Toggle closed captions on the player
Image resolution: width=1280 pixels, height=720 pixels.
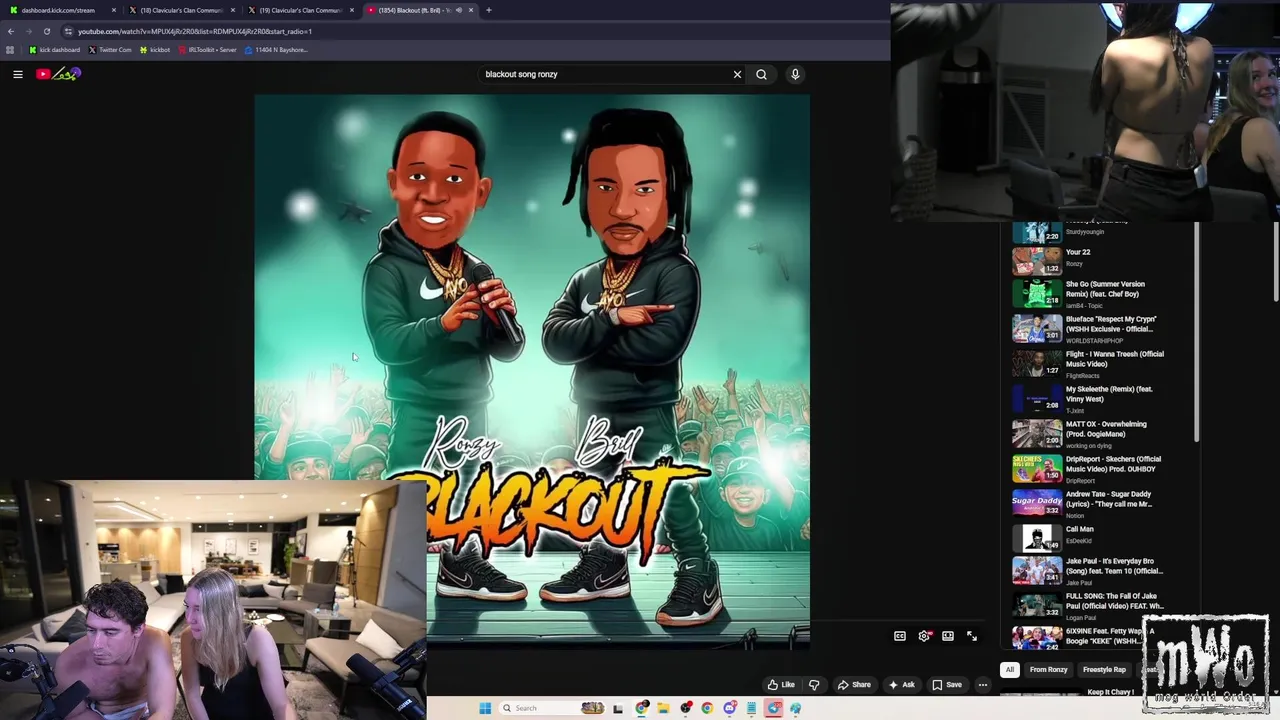tap(900, 636)
